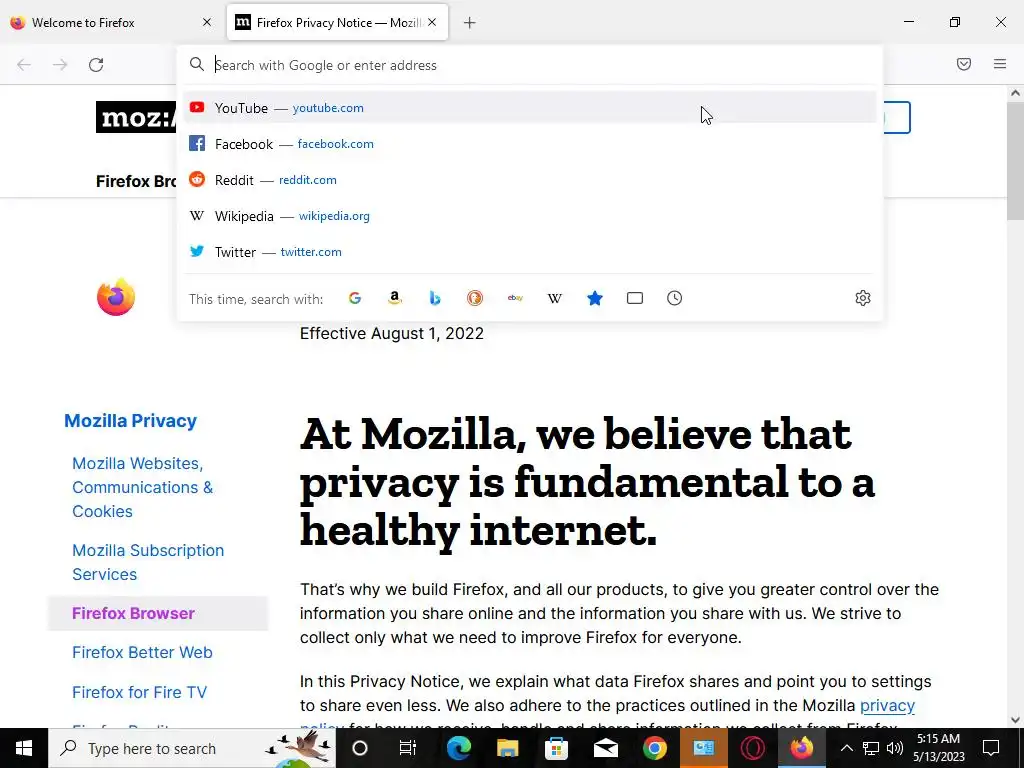Click the taskbar search box
The image size is (1024, 768).
pos(192,748)
